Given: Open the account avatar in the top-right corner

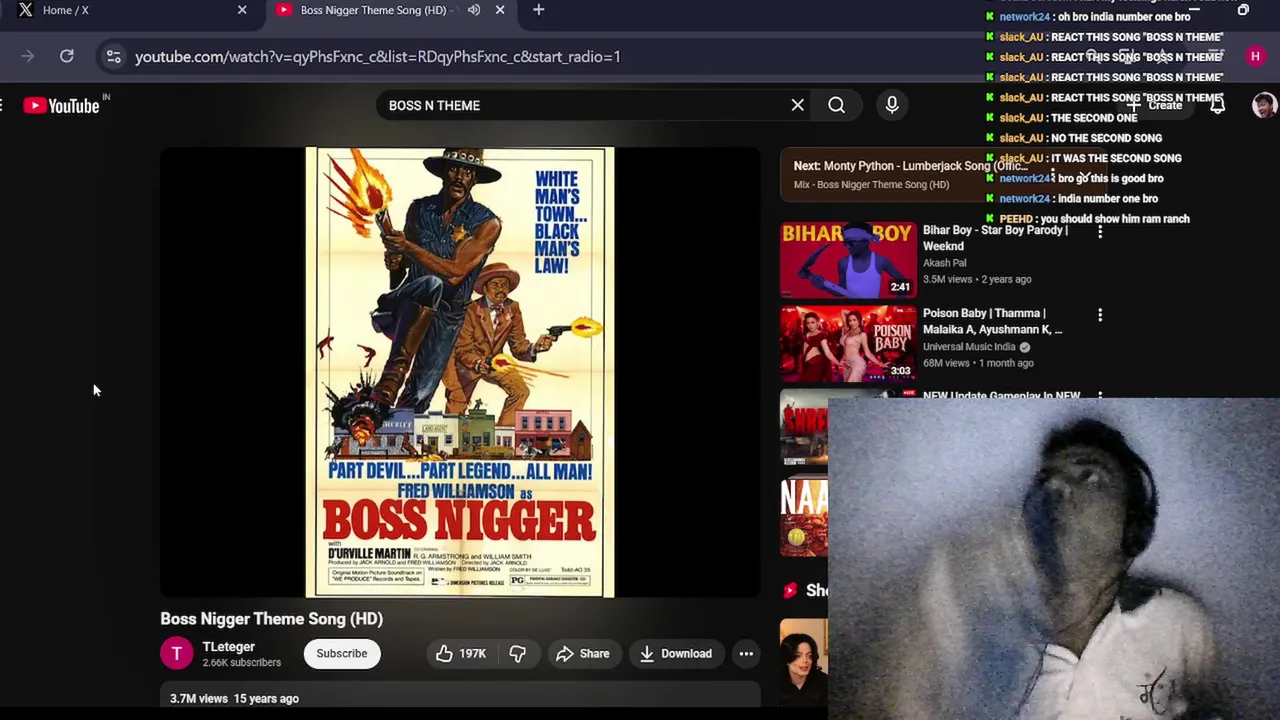Looking at the screenshot, I should coord(1264,105).
